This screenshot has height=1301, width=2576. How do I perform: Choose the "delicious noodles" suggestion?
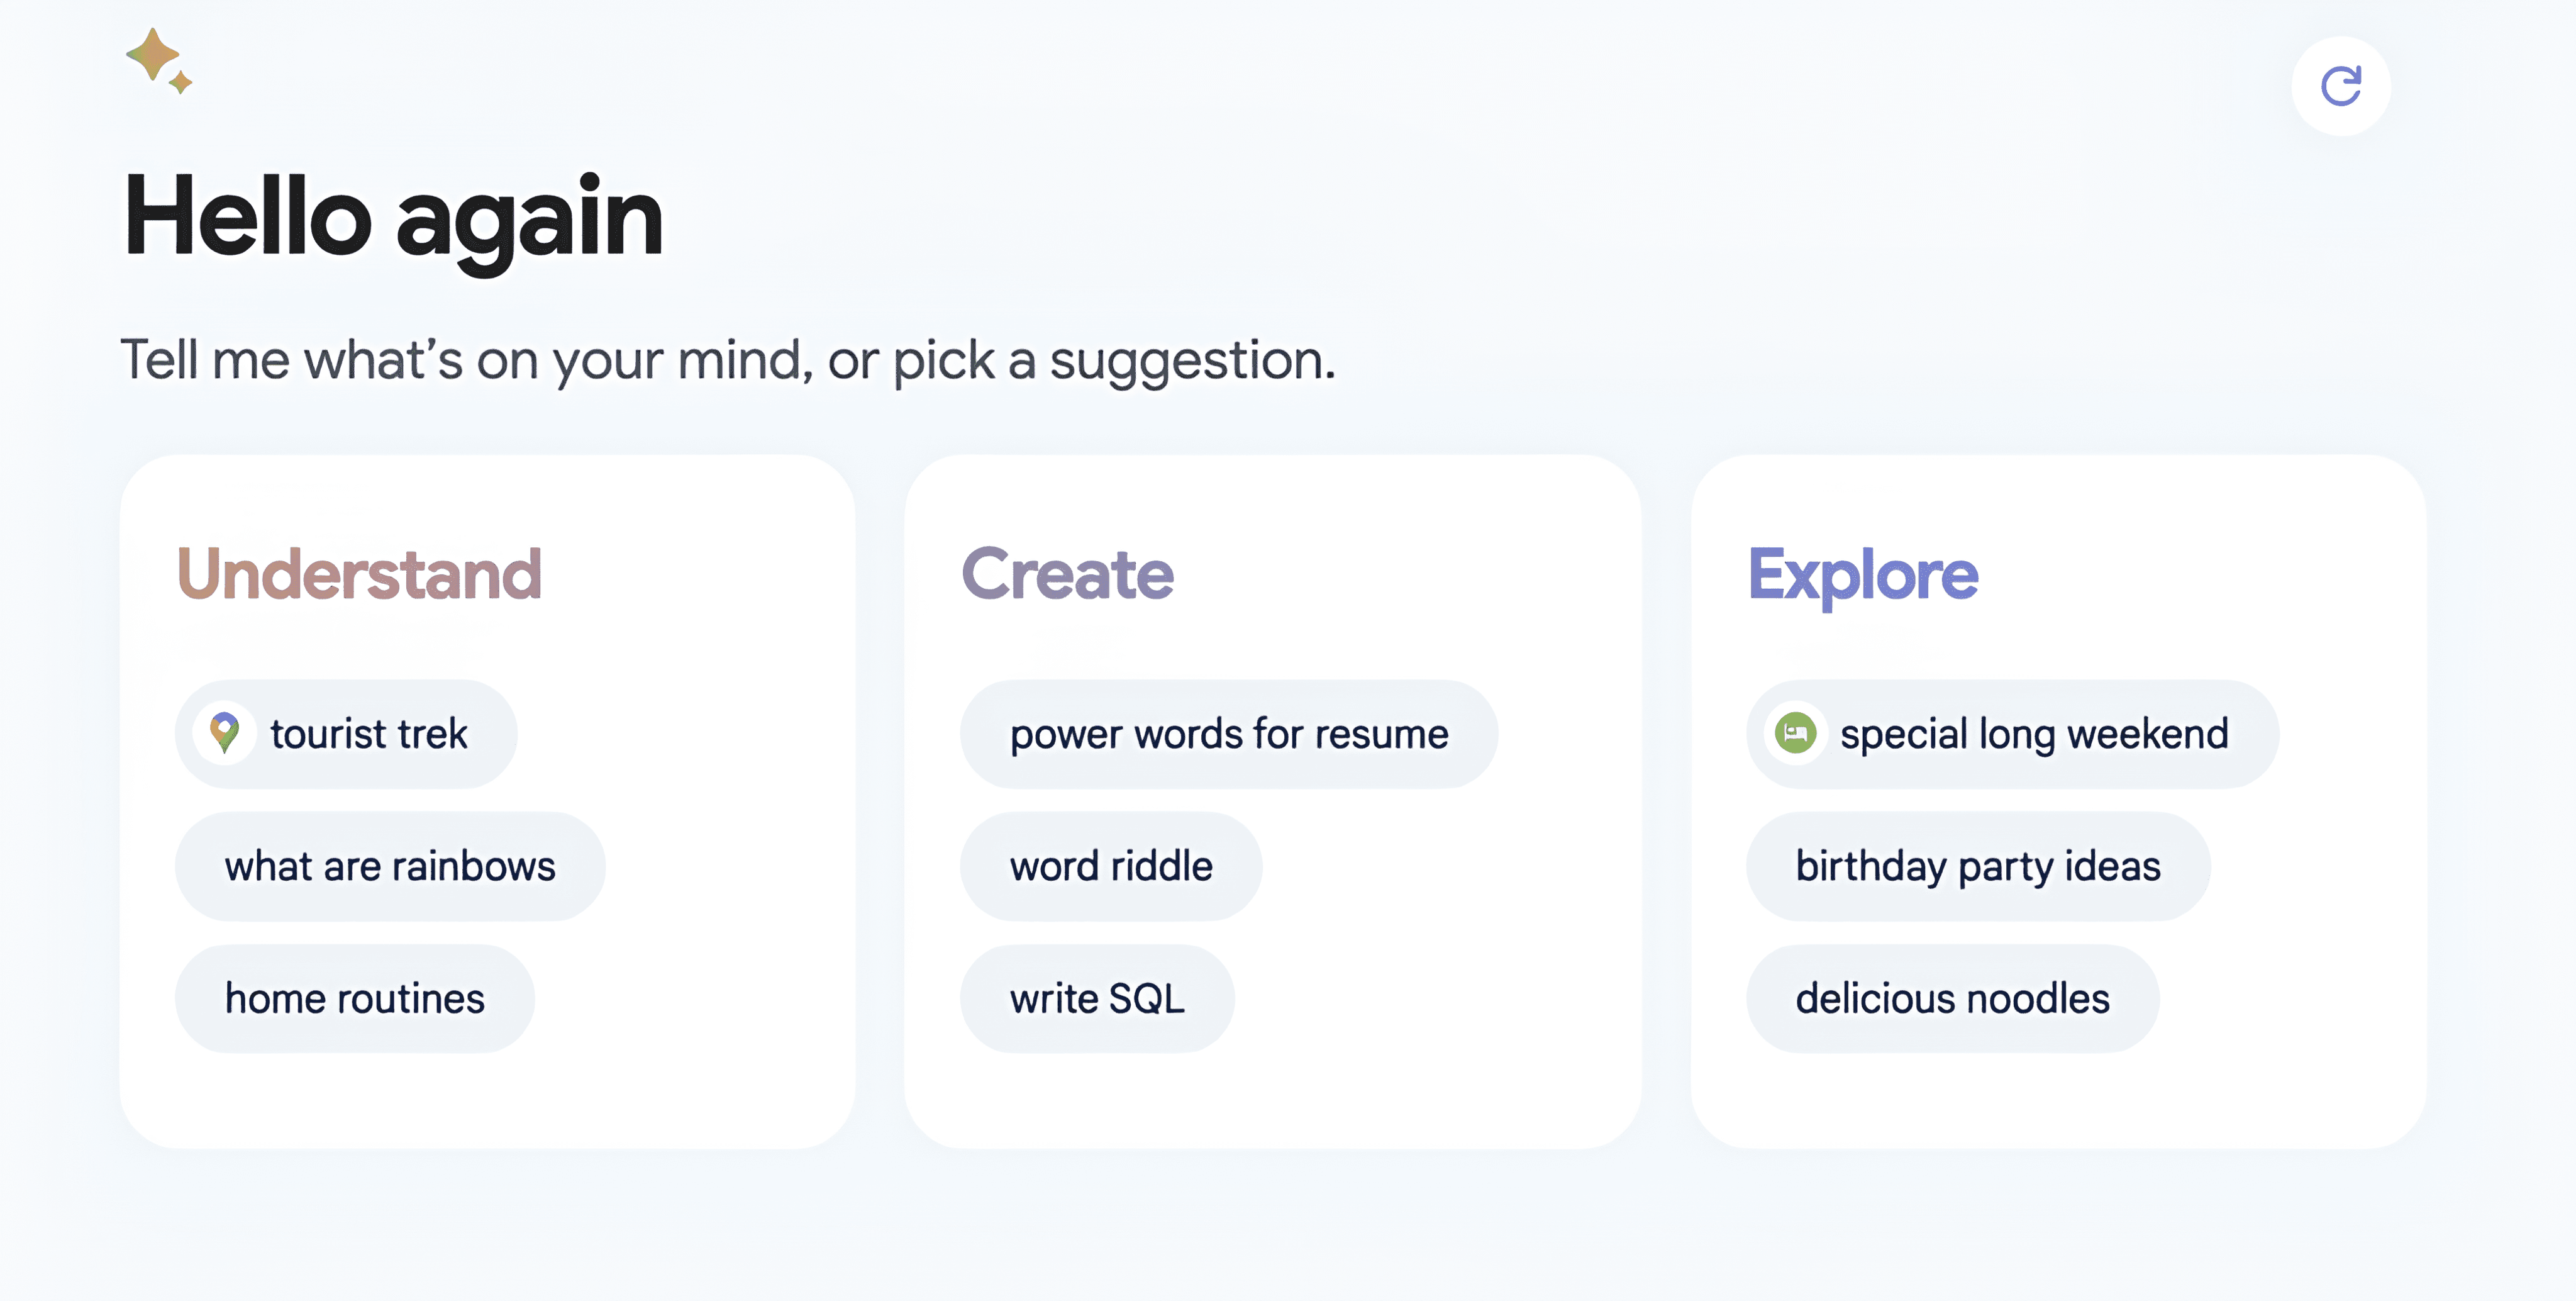pos(1952,998)
